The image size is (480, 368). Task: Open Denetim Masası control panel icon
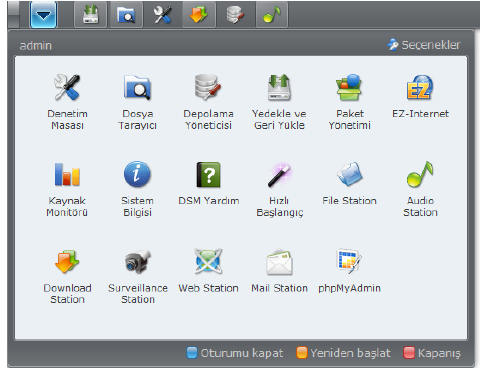pyautogui.click(x=67, y=88)
